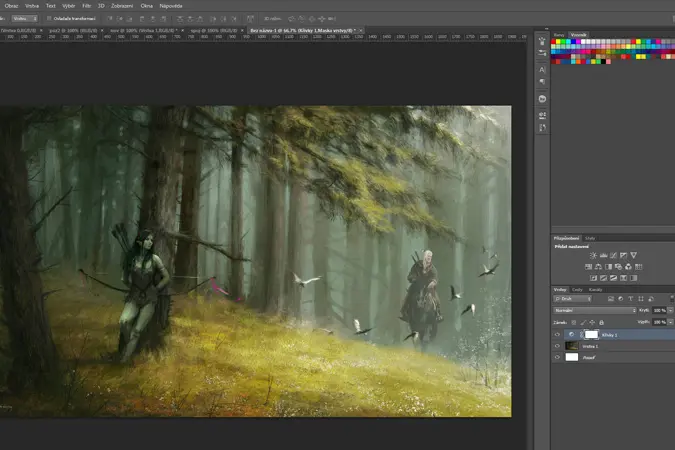675x450 pixels.
Task: Add a Vibrance adjustment (triangle icon)
Action: pos(634,255)
